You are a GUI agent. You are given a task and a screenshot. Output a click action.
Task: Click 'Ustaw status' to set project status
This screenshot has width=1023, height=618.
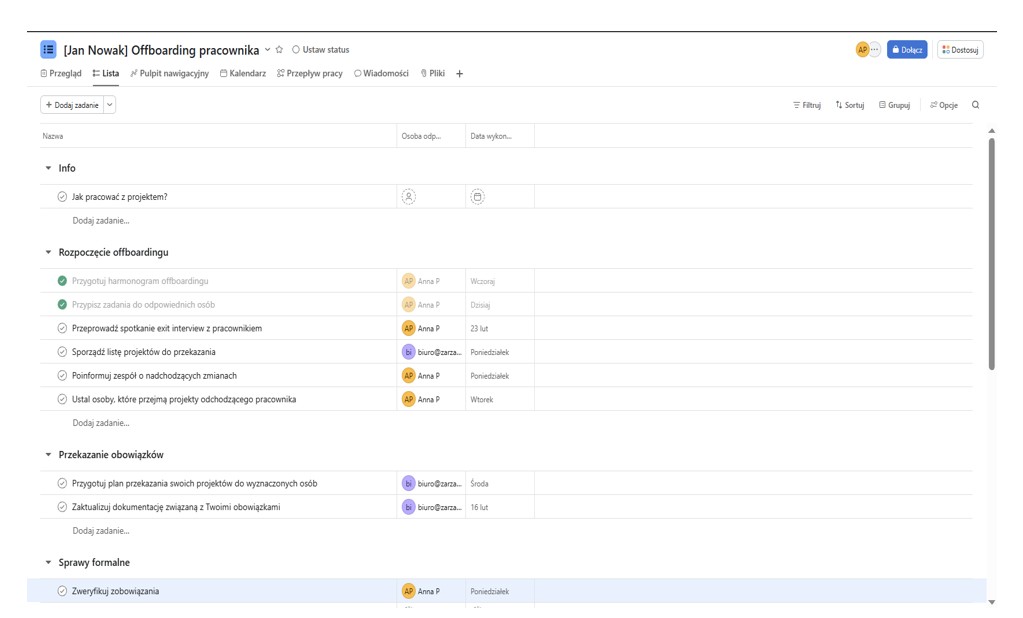click(321, 50)
